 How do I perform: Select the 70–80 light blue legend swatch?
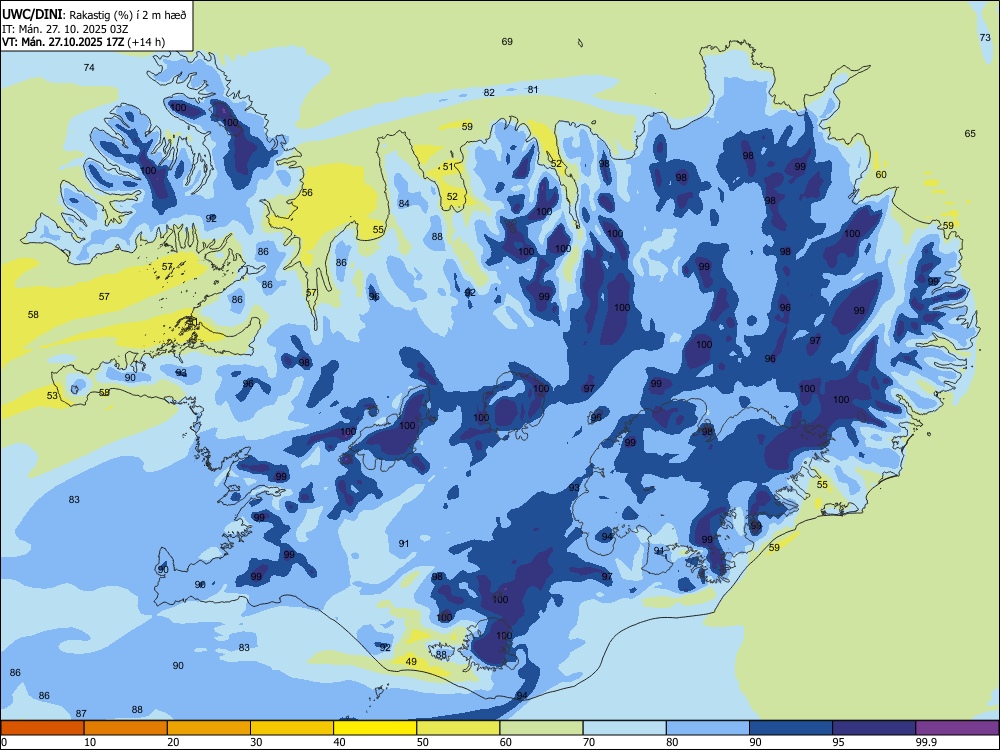tap(625, 728)
